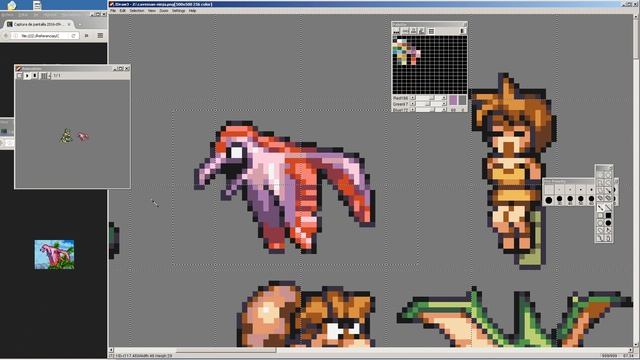Open a new browser tab
The image size is (640, 360).
click(80, 25)
